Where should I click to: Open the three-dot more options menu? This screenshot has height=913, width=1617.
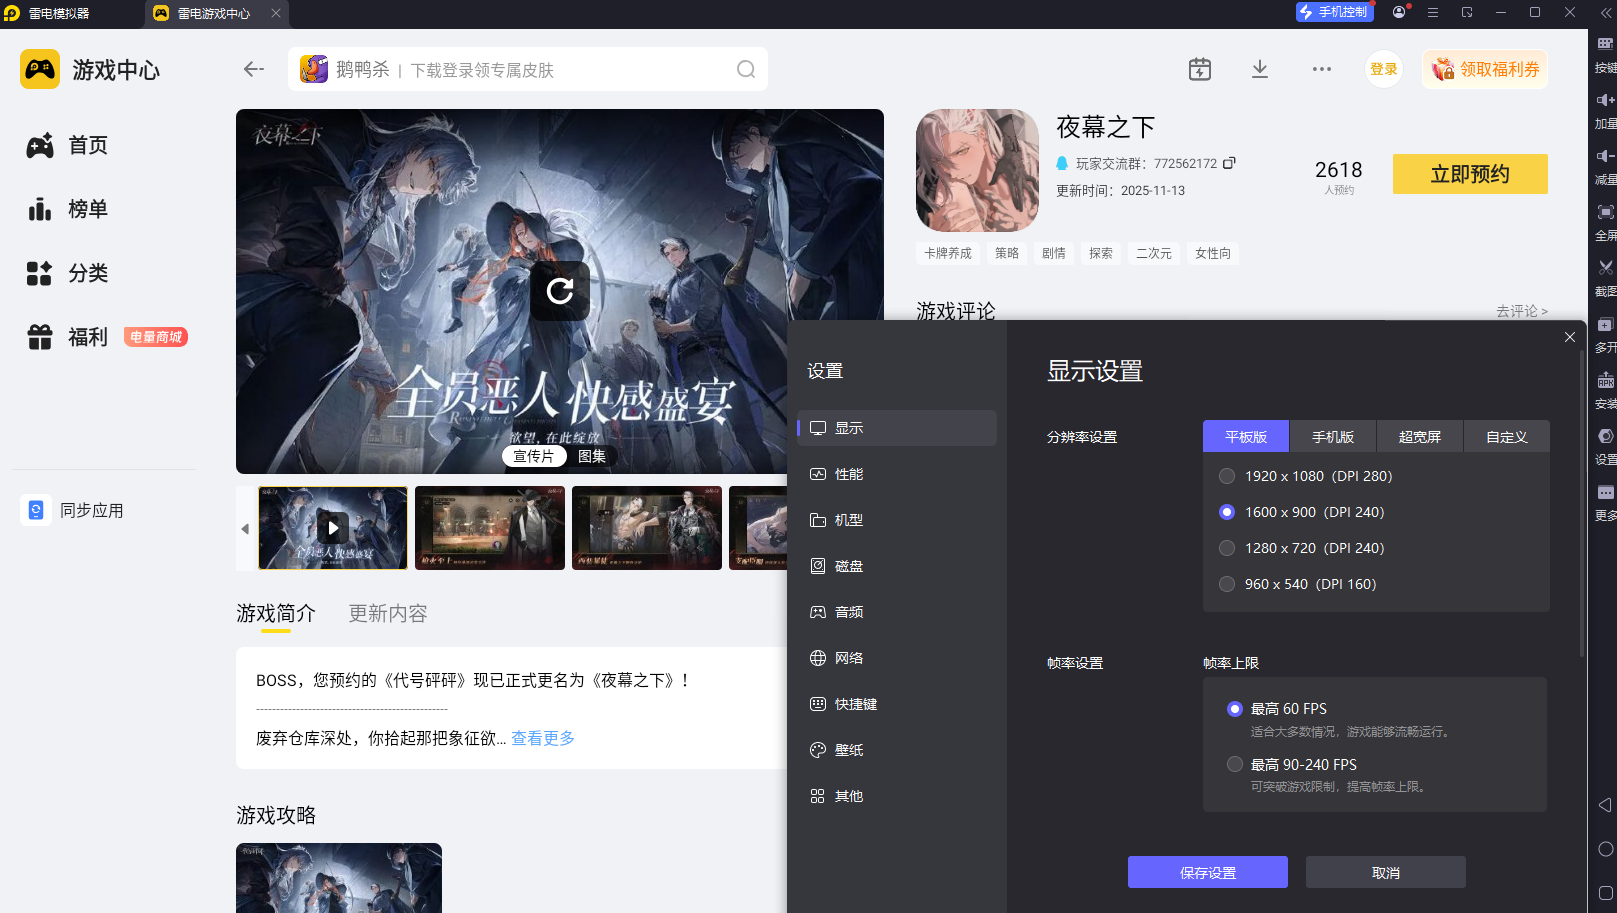1322,69
